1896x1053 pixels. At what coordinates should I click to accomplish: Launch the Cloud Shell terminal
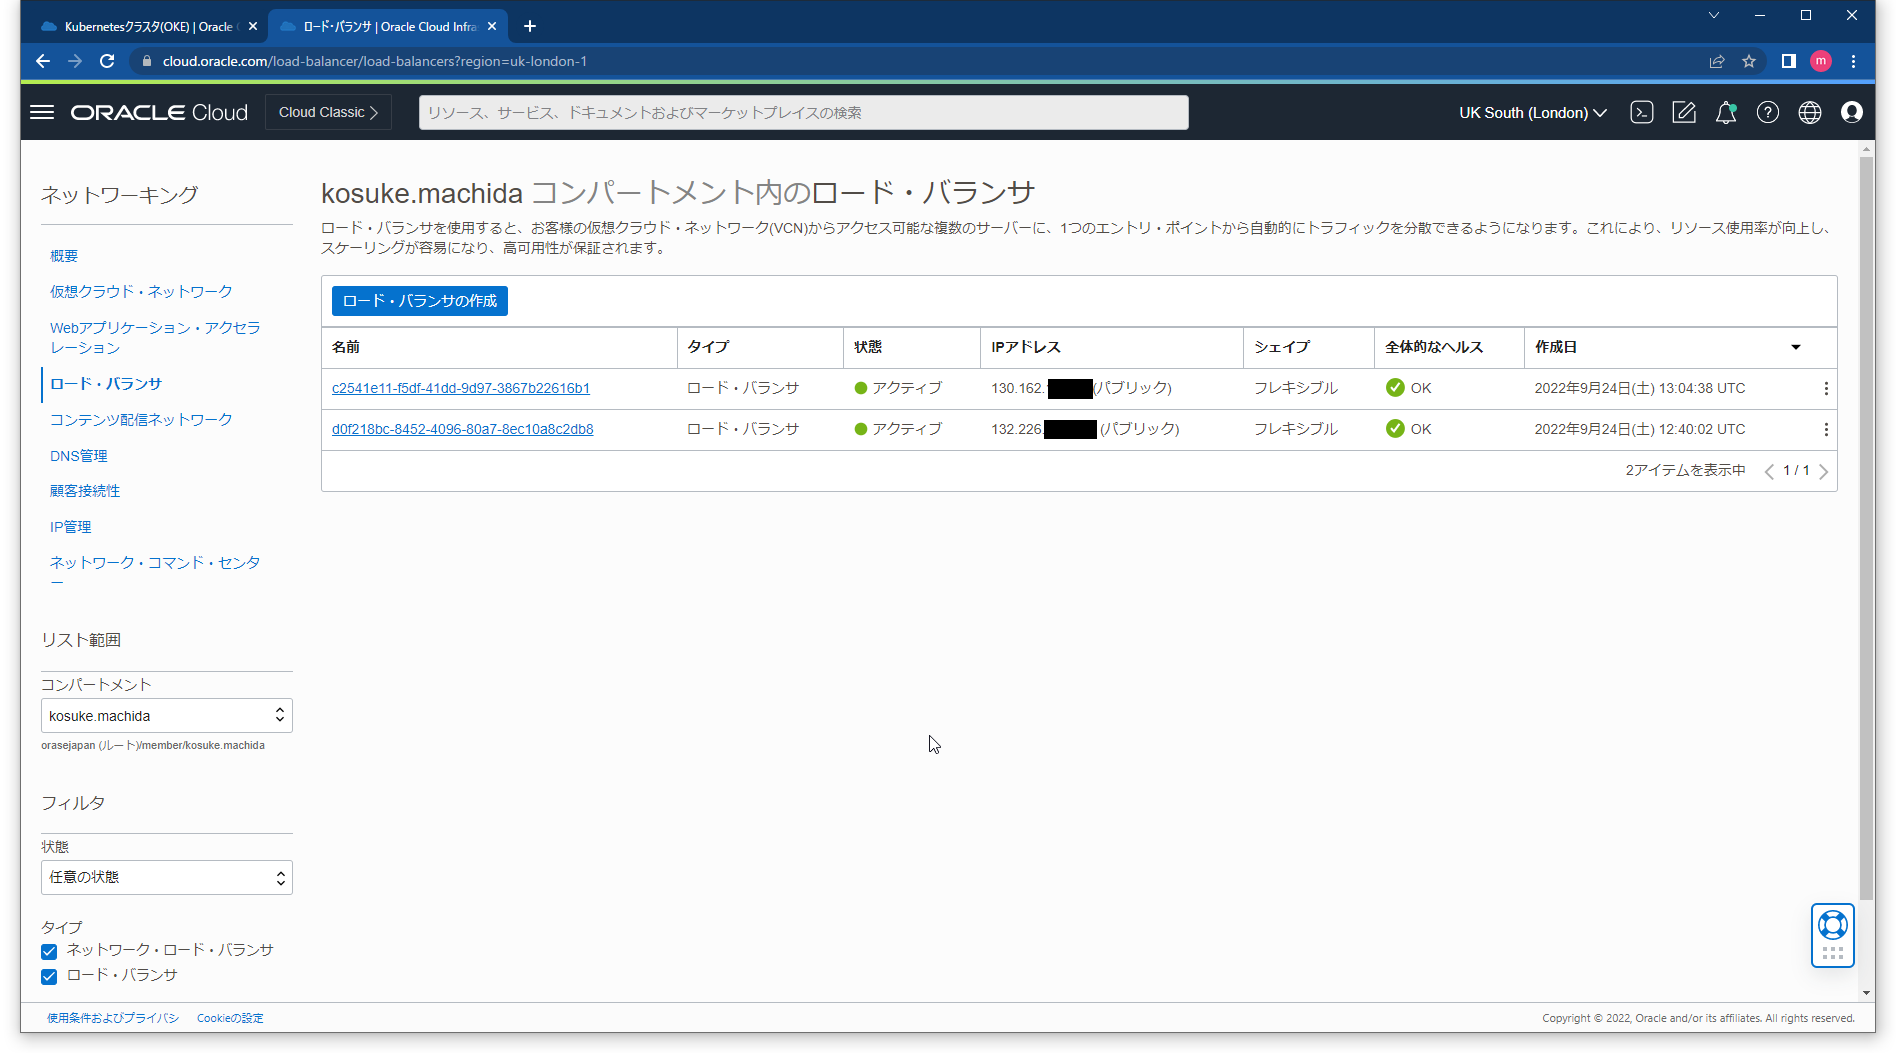point(1641,112)
